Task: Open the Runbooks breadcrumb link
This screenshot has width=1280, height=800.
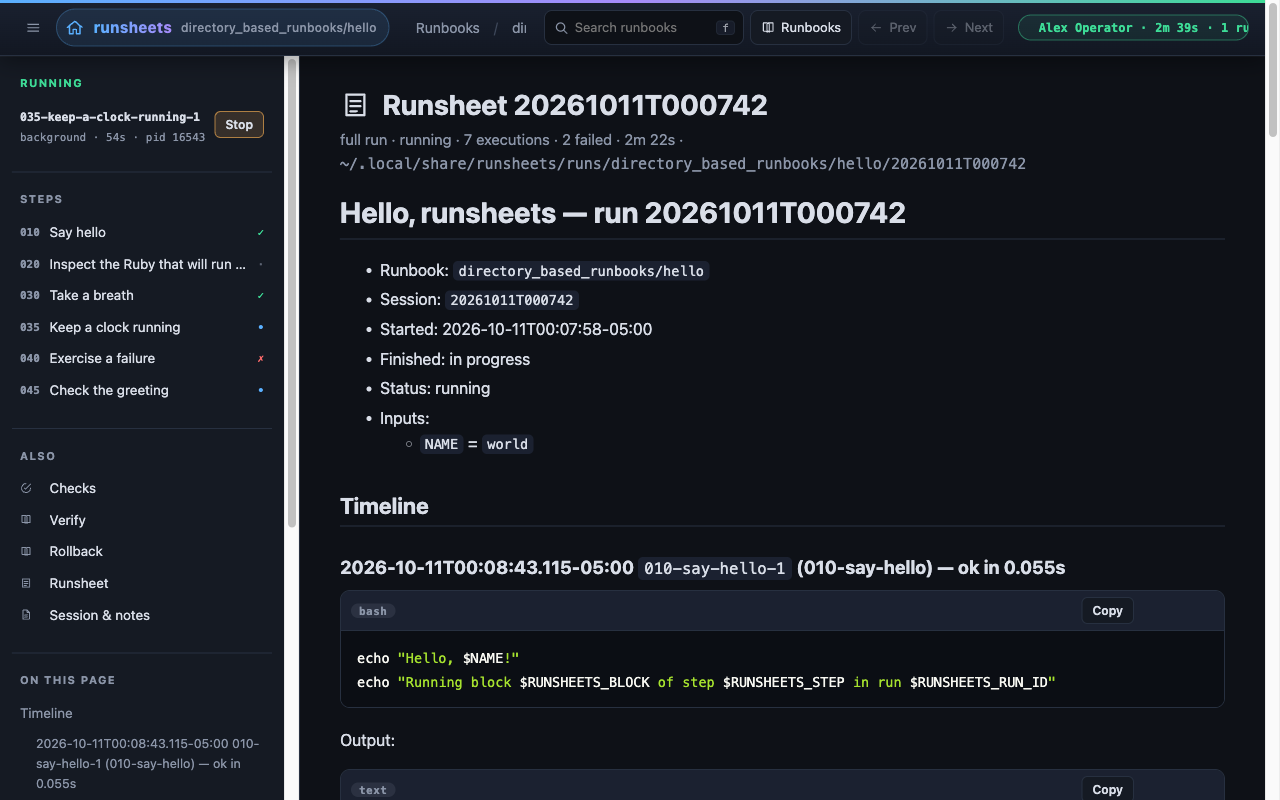Action: (x=447, y=28)
